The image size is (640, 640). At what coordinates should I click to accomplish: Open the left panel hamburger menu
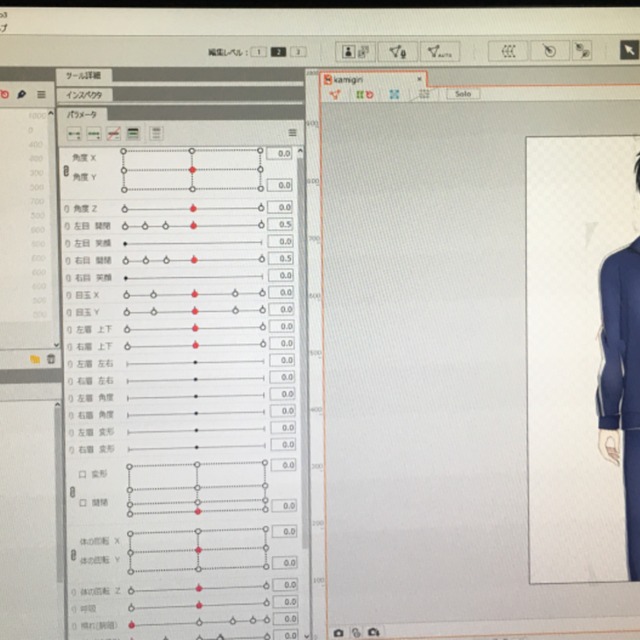(41, 94)
